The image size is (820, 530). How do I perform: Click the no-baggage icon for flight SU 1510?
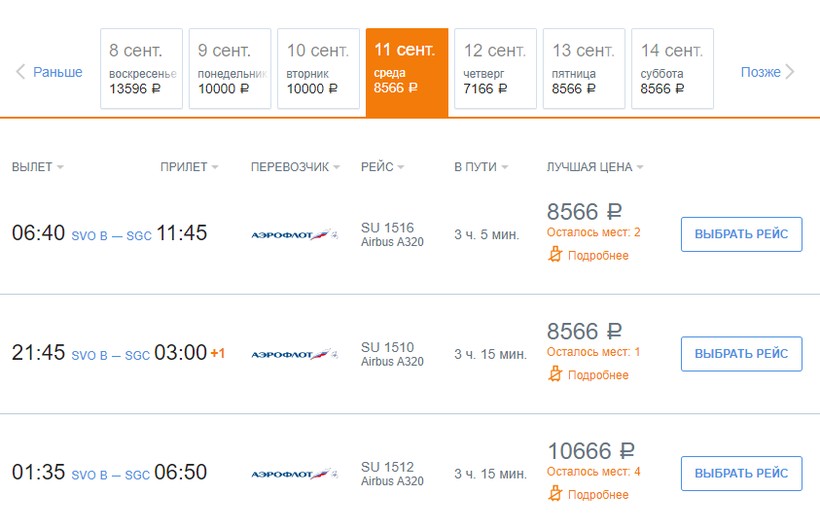tap(555, 374)
